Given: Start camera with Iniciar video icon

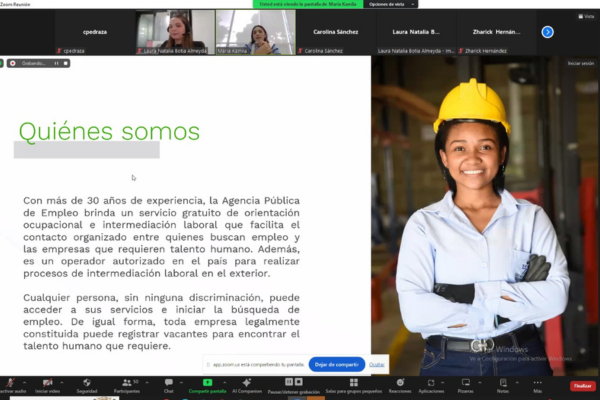Looking at the screenshot, I should point(47,385).
